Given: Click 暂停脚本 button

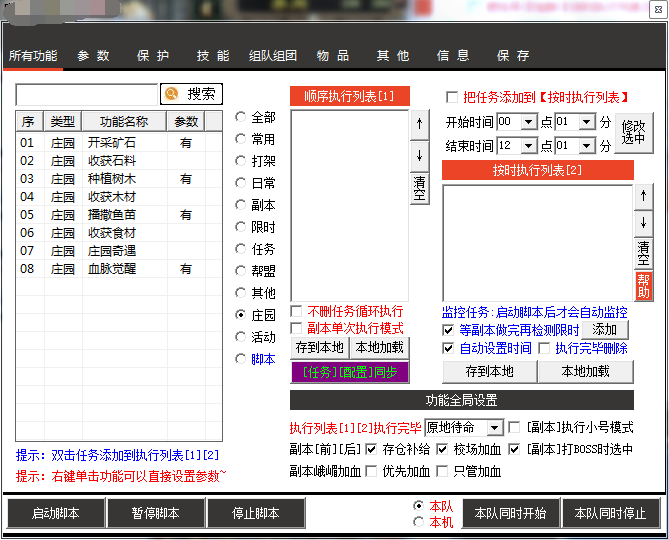Looking at the screenshot, I should click(155, 513).
